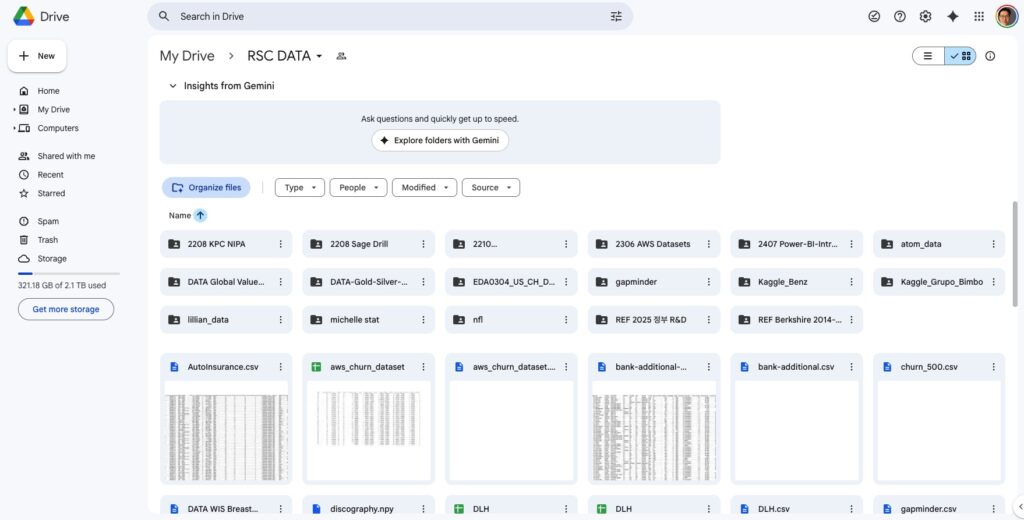Open Starred in the sidebar

pyautogui.click(x=51, y=193)
